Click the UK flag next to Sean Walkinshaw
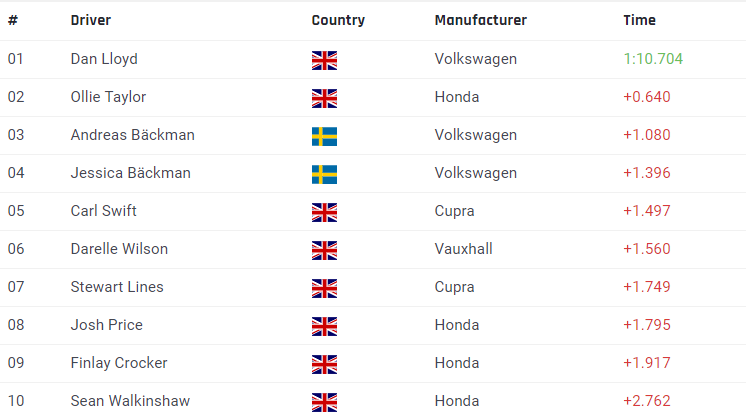This screenshot has width=746, height=417. click(x=324, y=403)
